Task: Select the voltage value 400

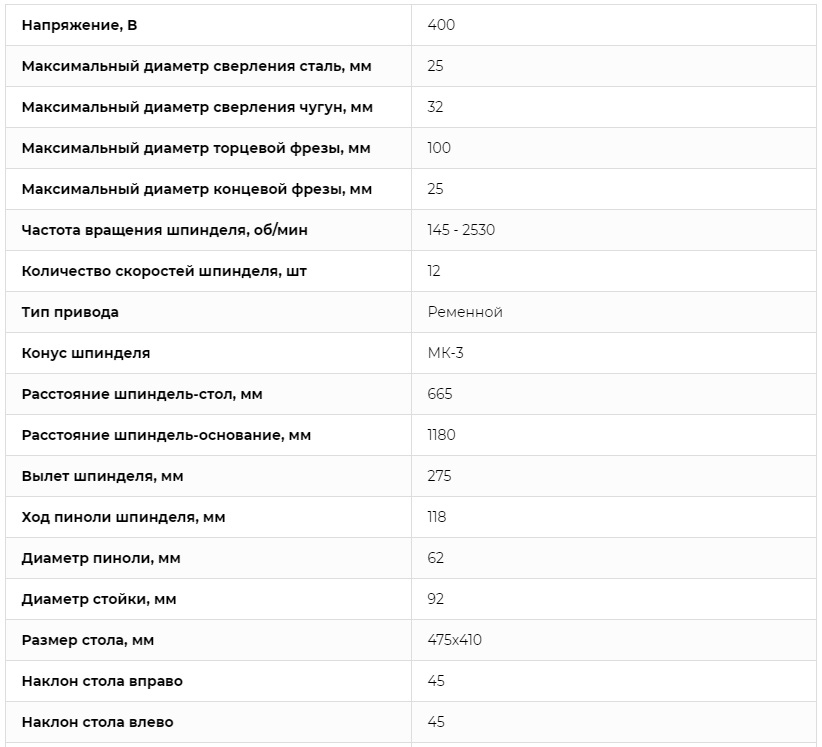Action: point(441,25)
